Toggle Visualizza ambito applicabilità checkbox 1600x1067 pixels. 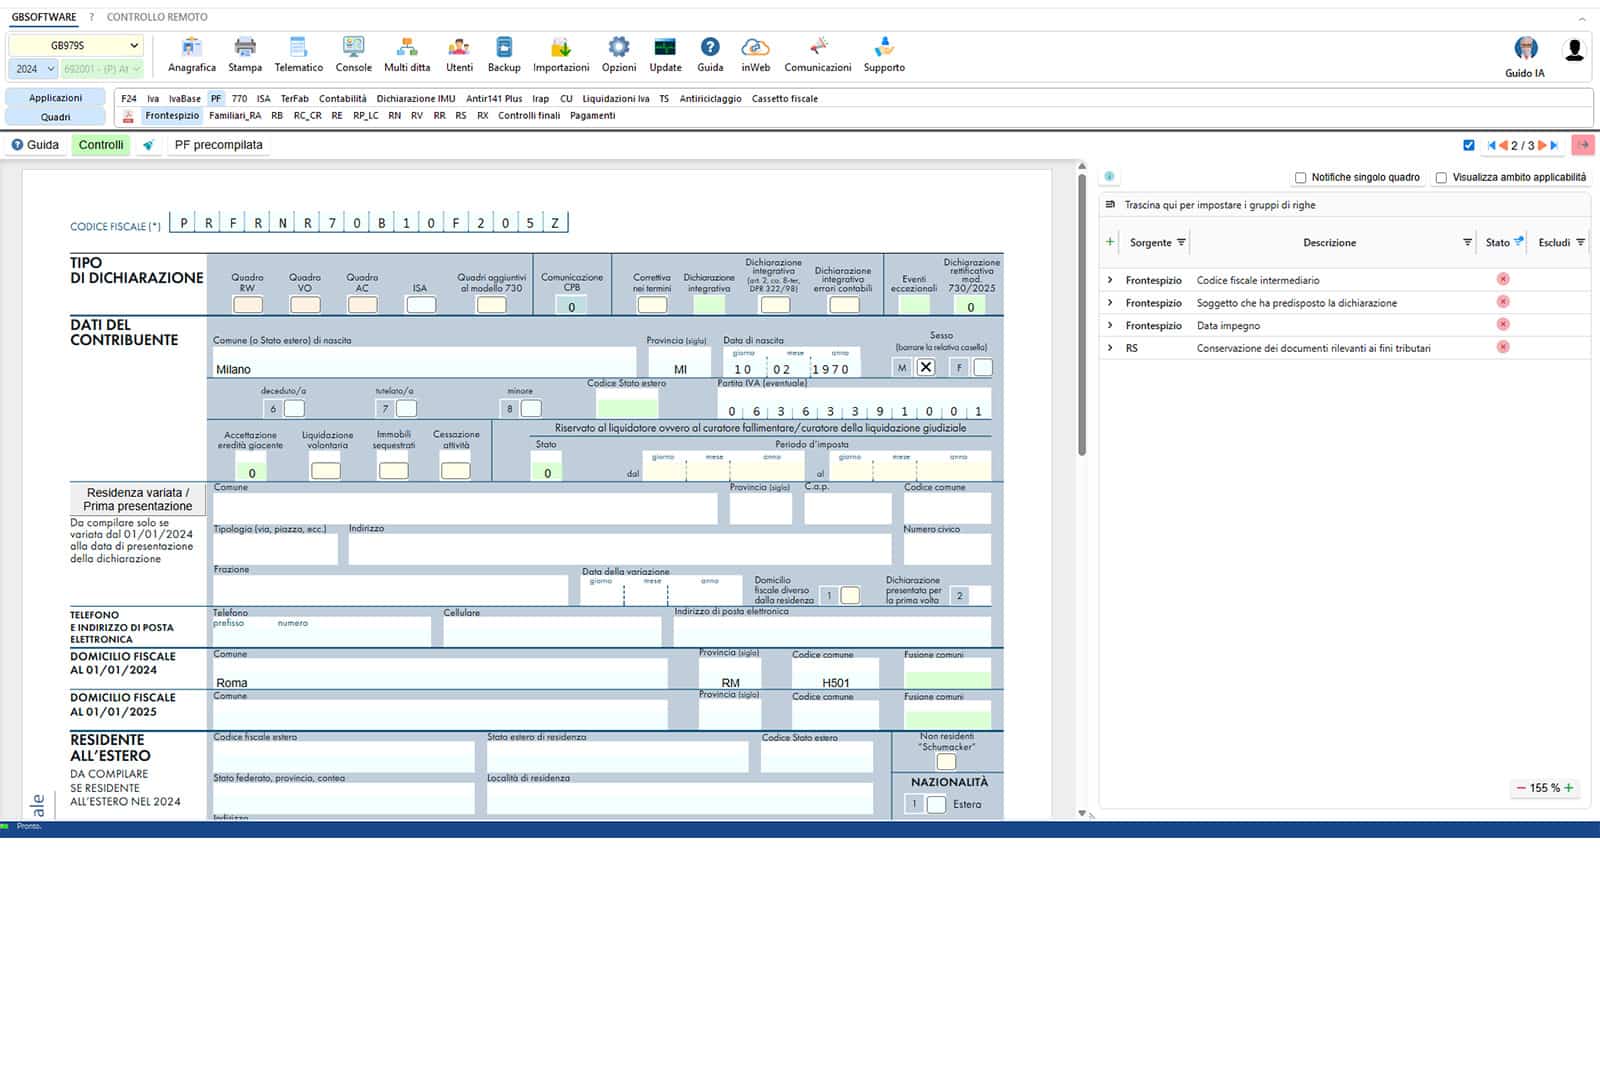pos(1441,178)
